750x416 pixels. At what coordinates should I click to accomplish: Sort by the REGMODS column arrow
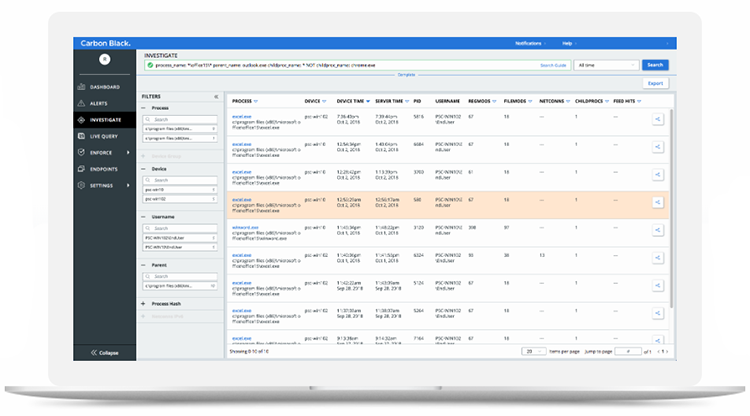[494, 101]
